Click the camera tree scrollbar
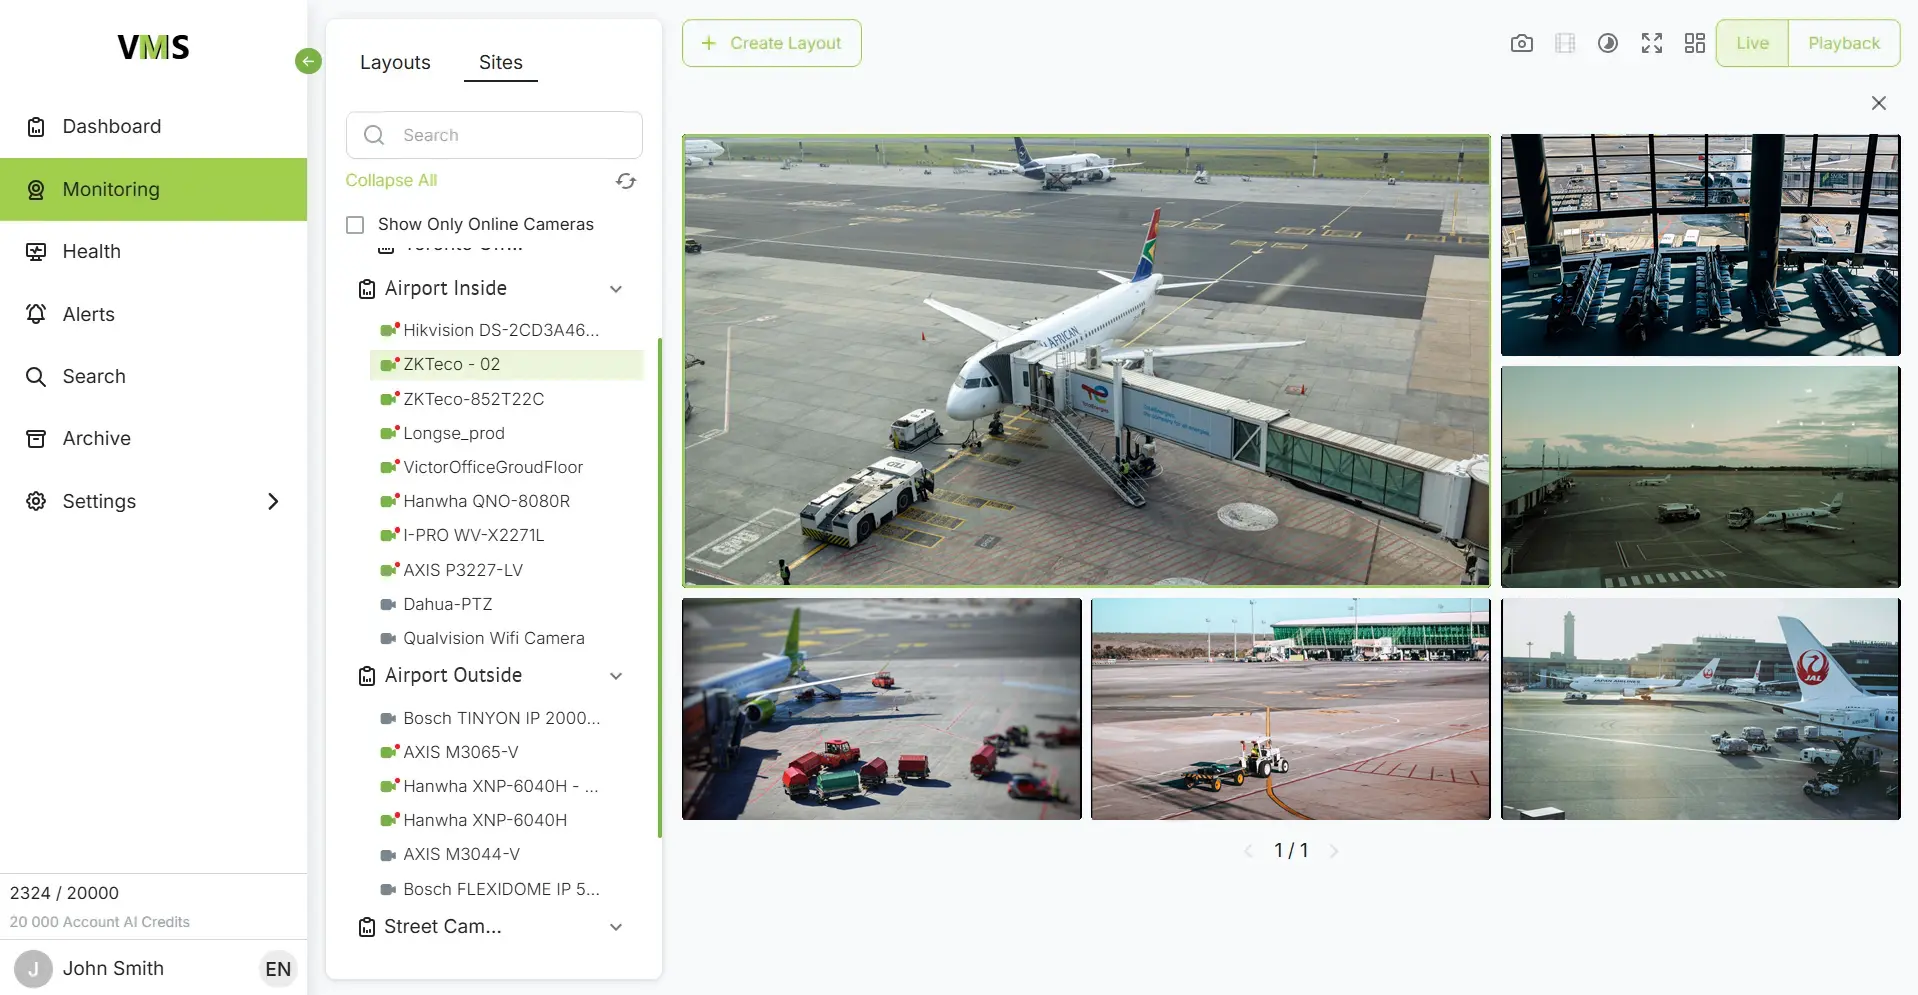 coord(660,588)
